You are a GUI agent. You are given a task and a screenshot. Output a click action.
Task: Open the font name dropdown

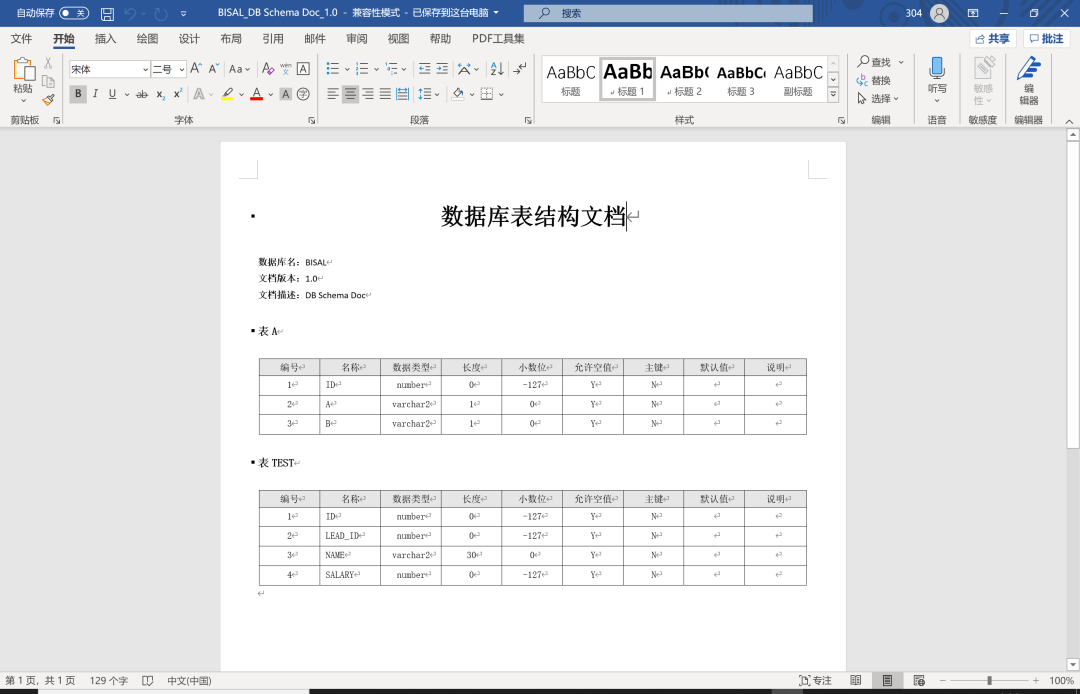[146, 68]
